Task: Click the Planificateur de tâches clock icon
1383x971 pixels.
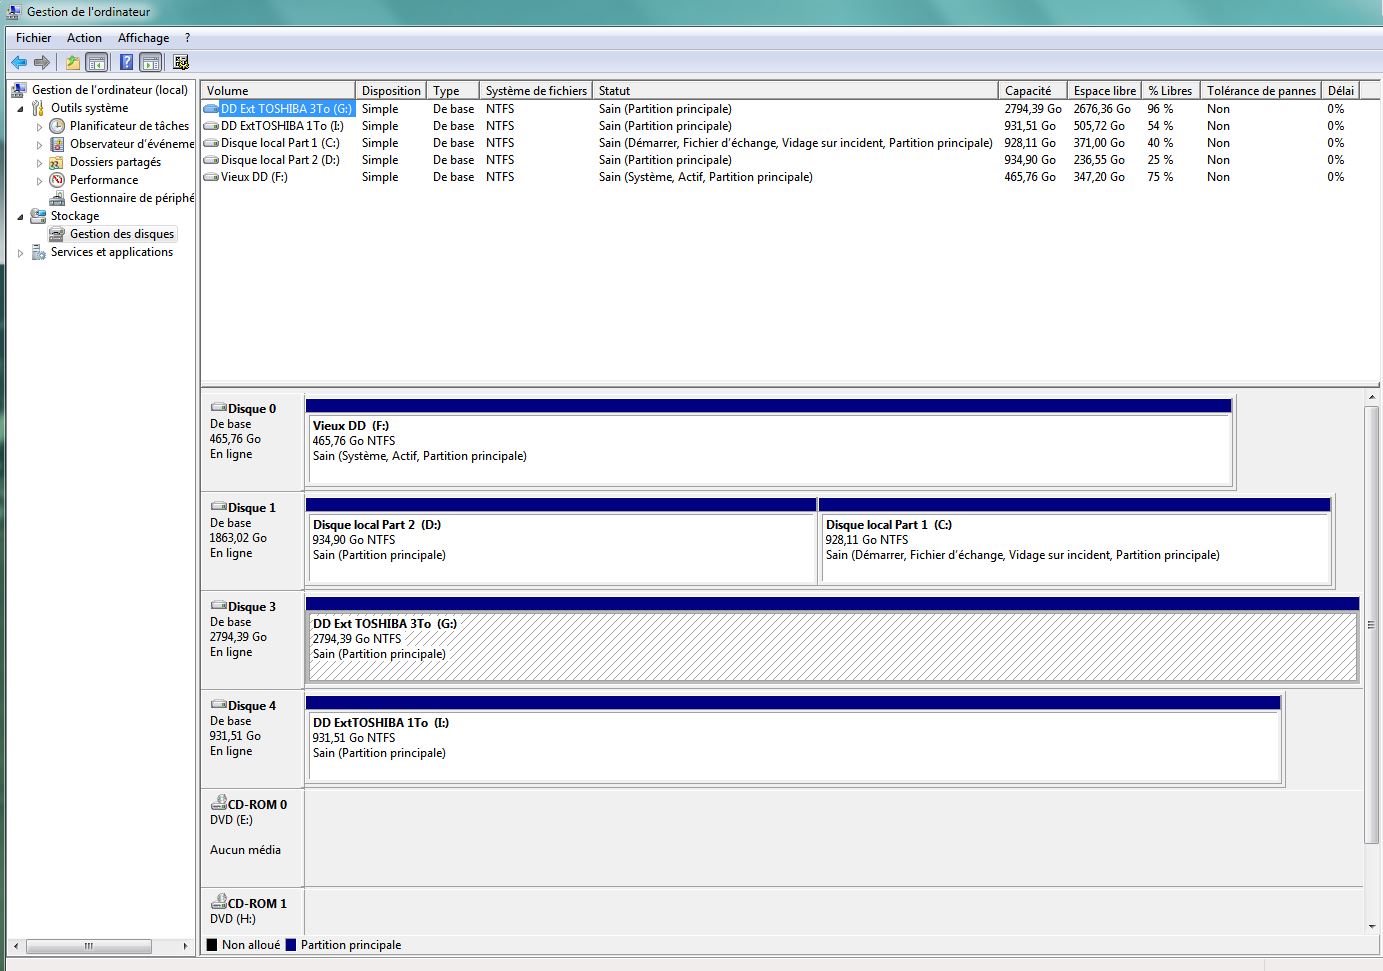Action: pyautogui.click(x=57, y=126)
